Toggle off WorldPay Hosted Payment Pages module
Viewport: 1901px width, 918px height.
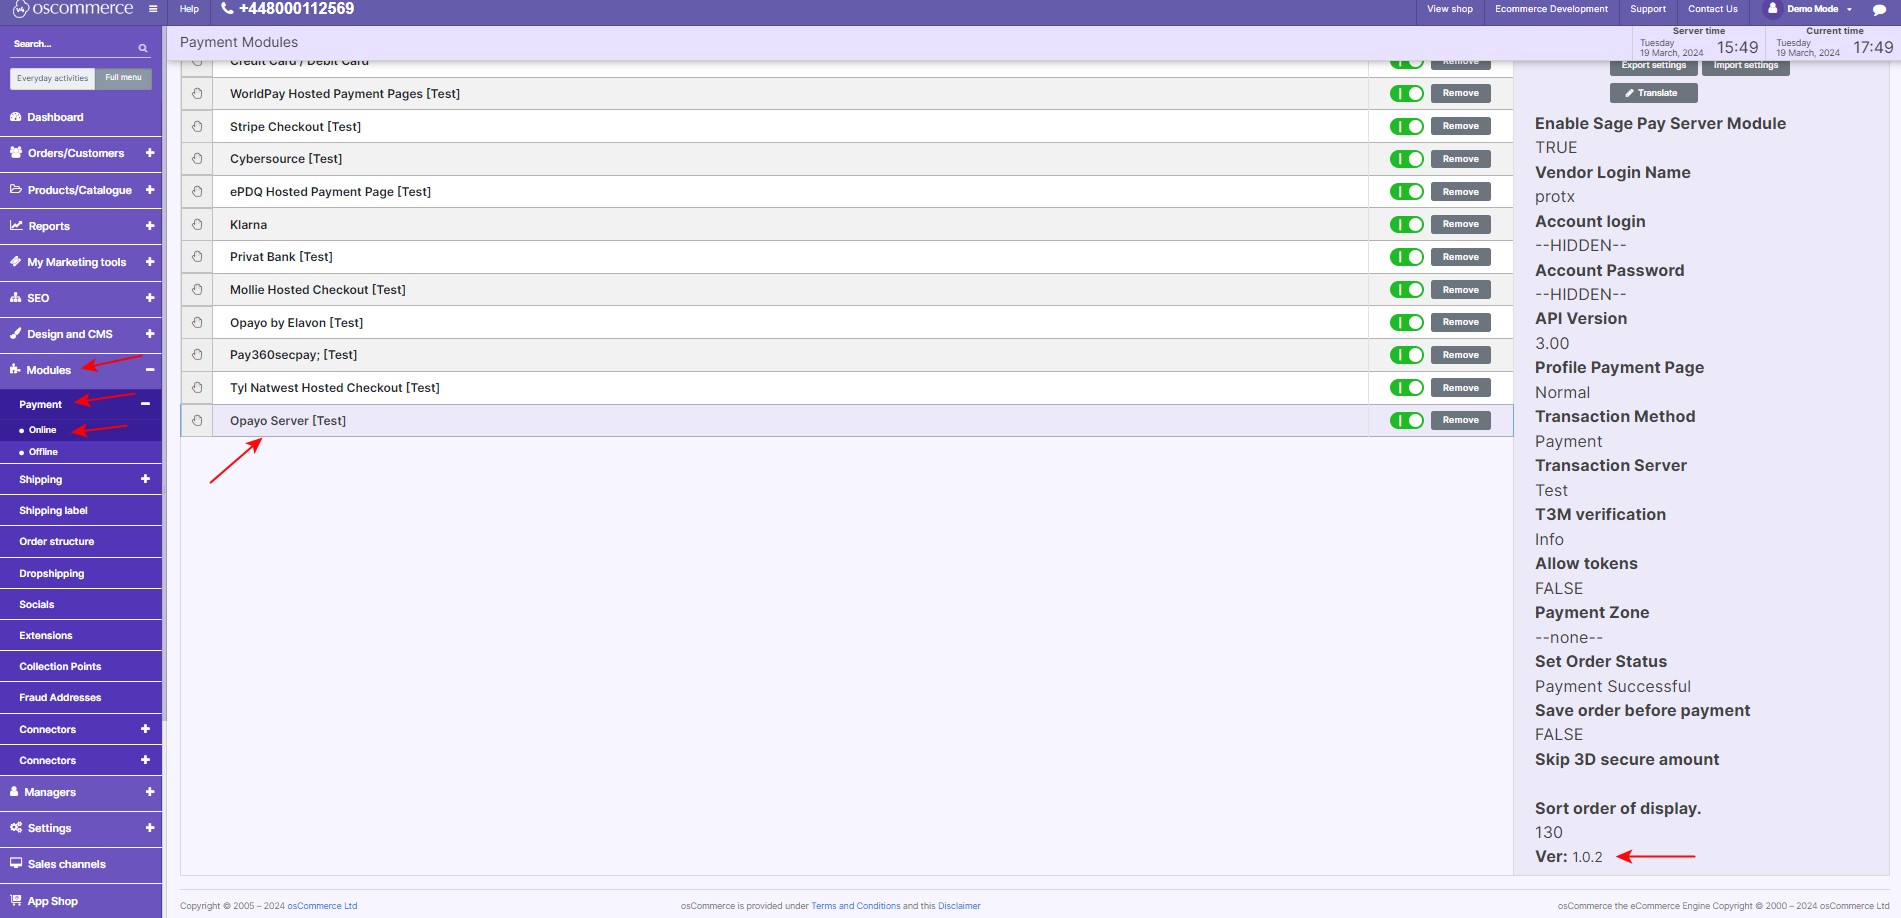(1406, 94)
